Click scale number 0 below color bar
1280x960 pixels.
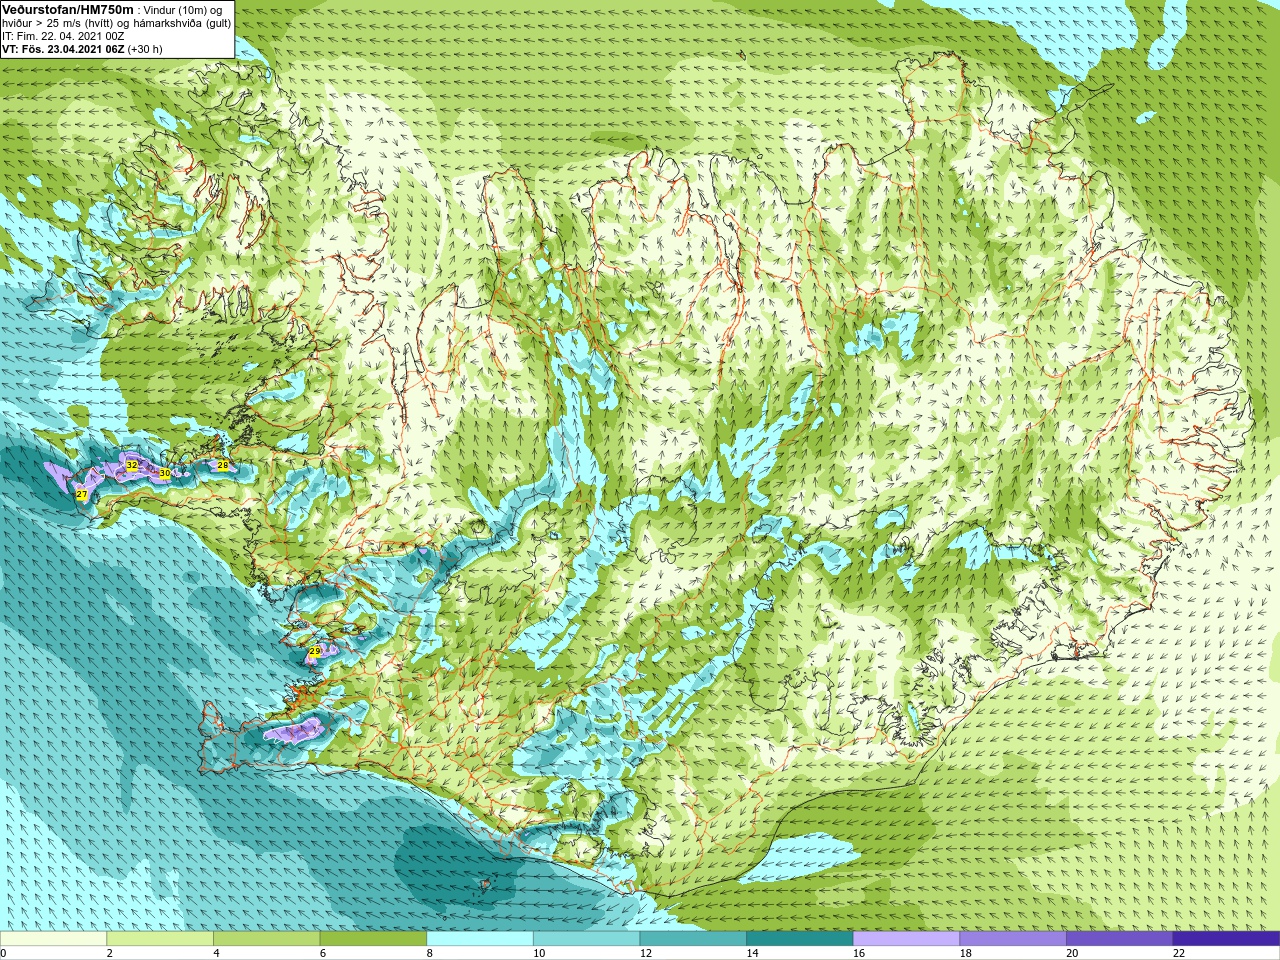[4, 953]
